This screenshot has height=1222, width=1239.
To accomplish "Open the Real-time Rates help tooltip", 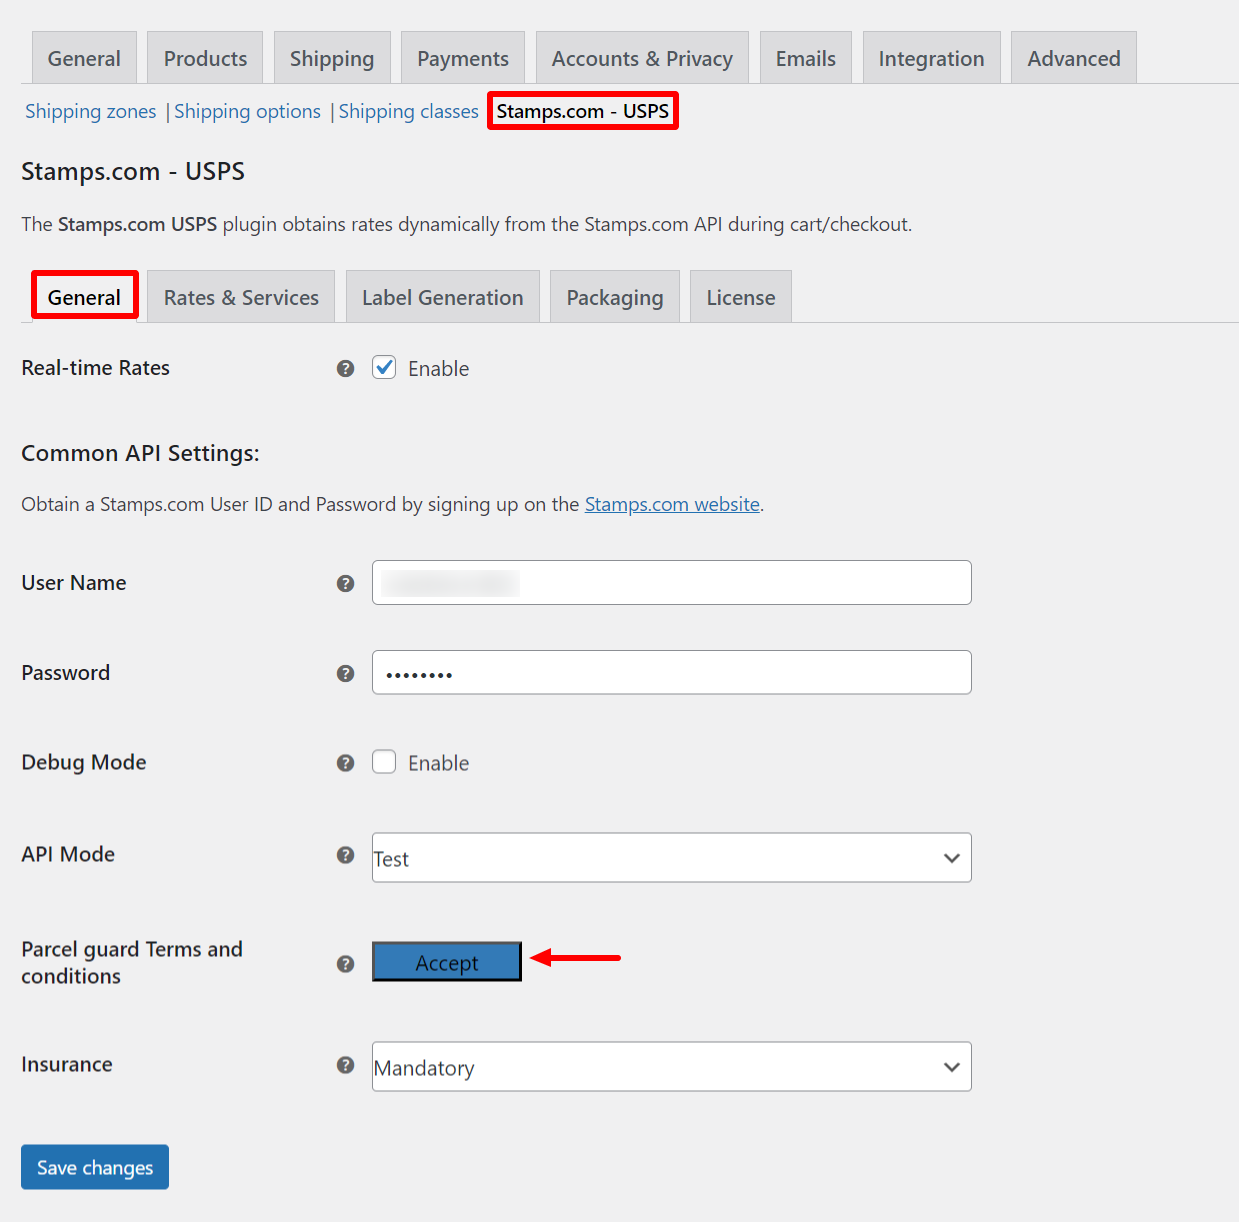I will [345, 368].
